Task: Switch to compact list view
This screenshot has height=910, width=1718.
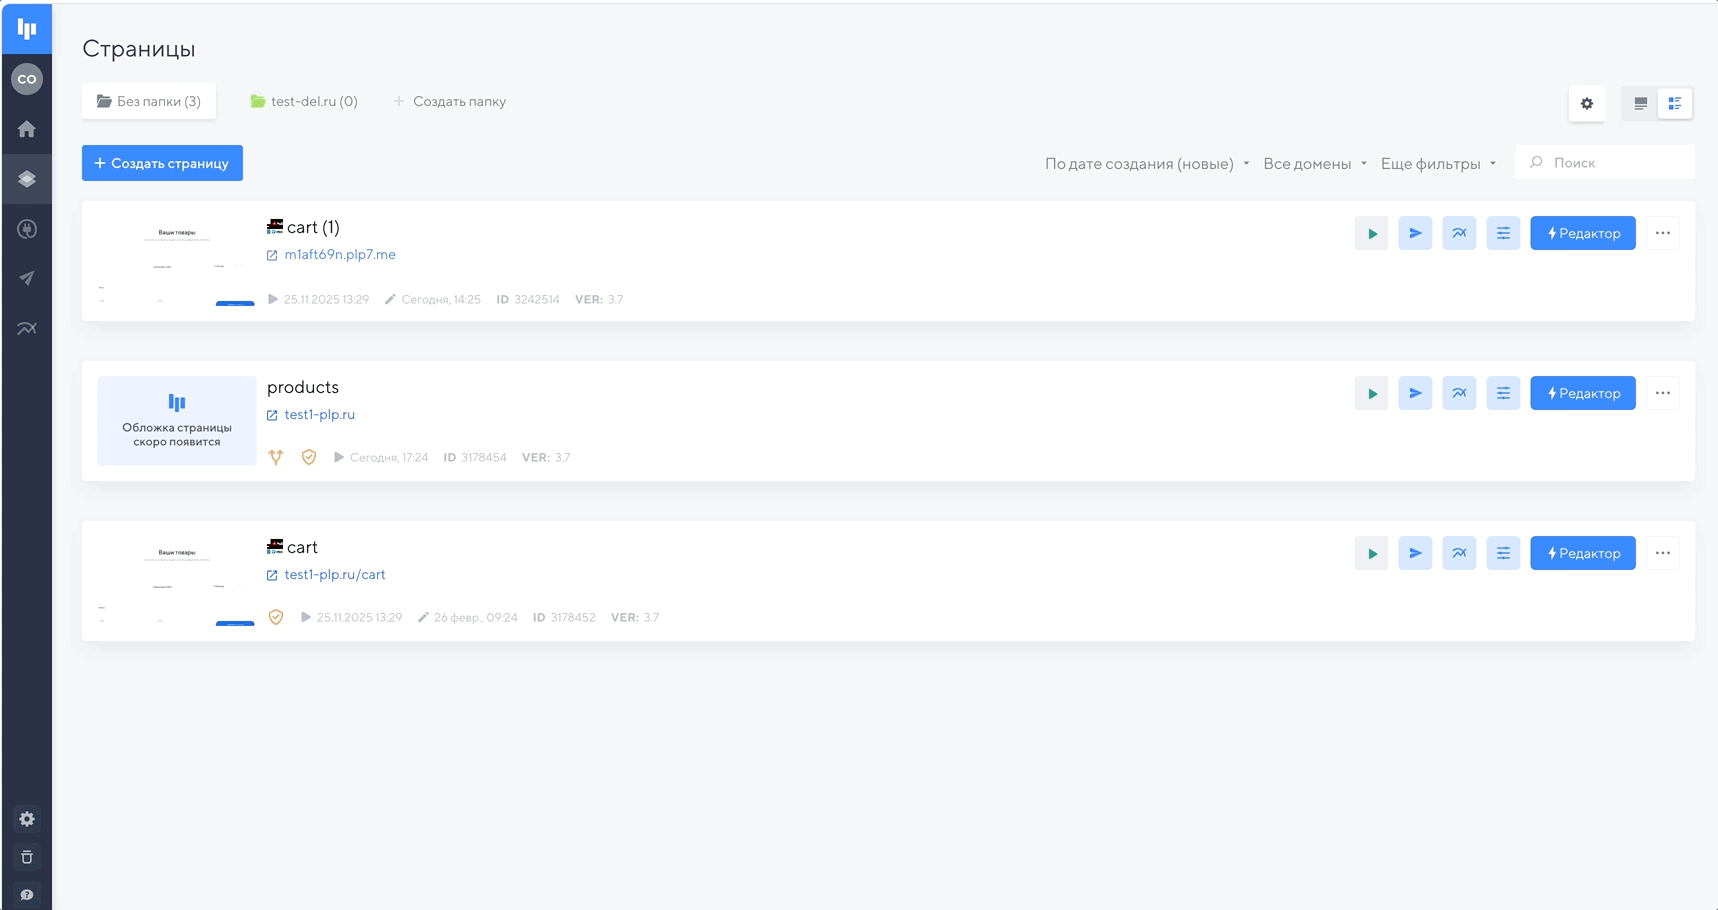Action: pos(1640,103)
